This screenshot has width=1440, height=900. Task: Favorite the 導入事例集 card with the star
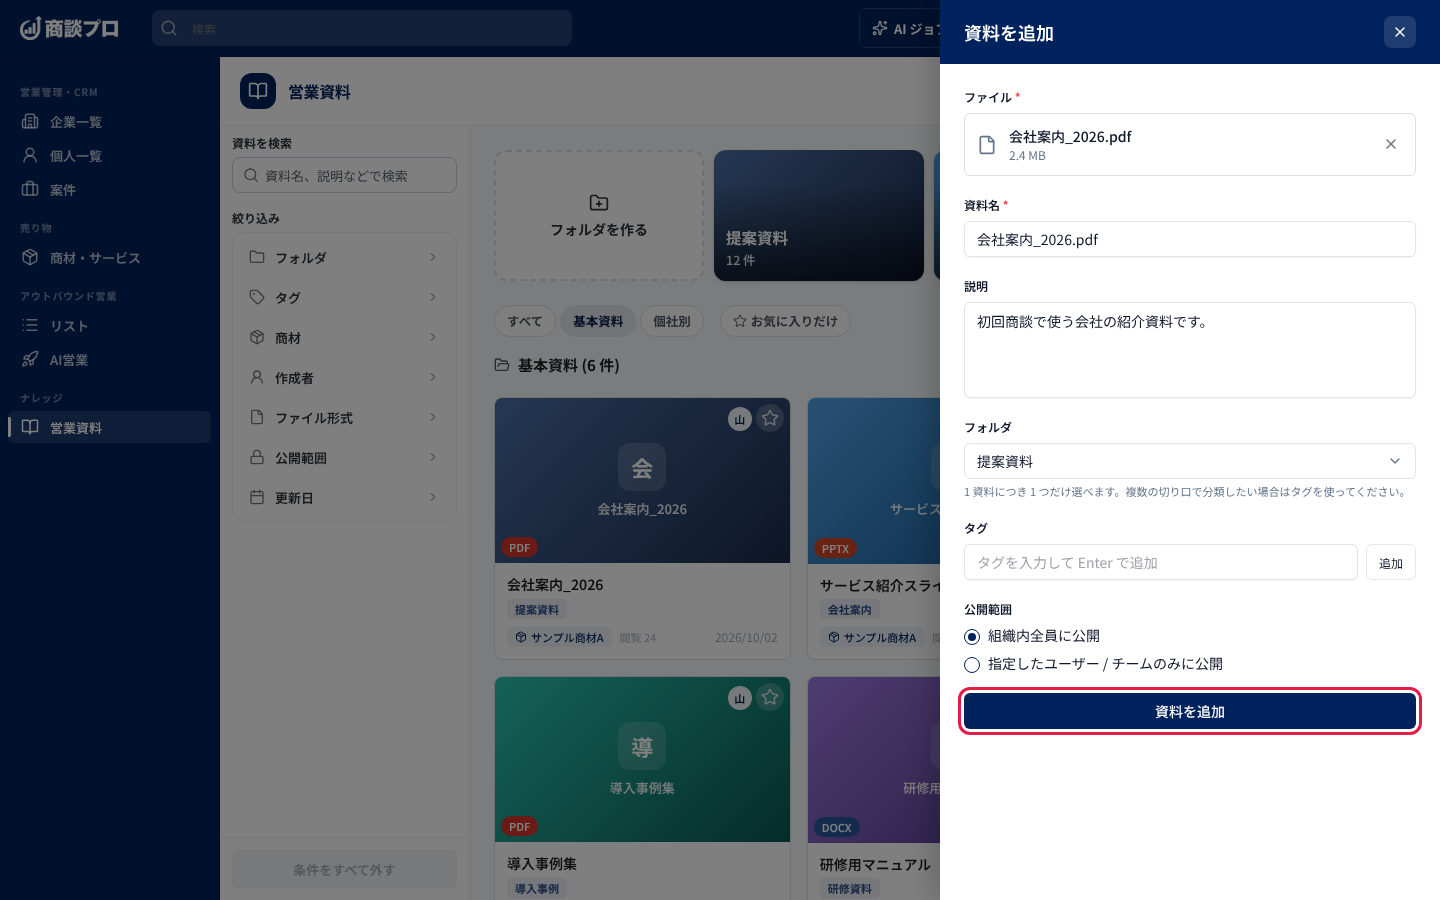[x=770, y=698]
